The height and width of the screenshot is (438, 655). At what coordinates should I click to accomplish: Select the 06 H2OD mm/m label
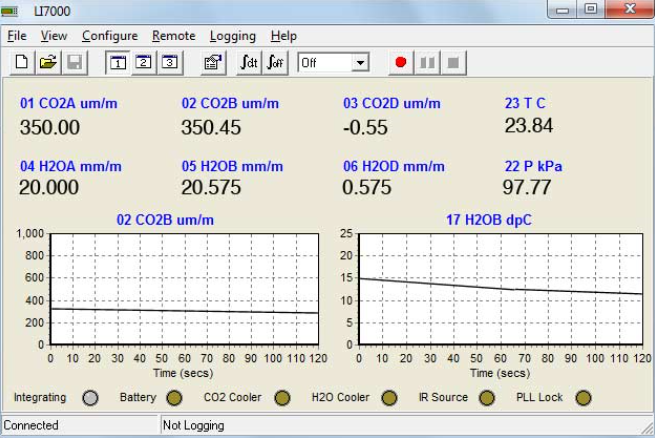pos(394,166)
